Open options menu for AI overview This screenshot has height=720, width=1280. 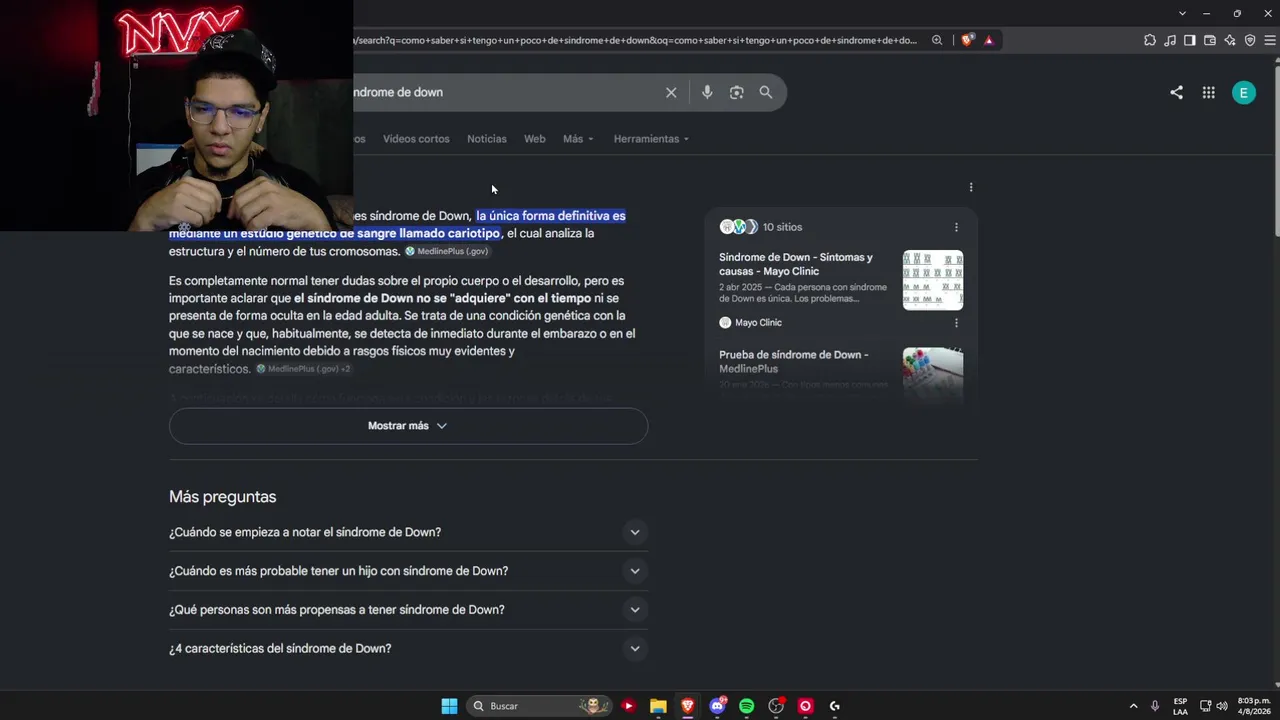pyautogui.click(x=971, y=187)
